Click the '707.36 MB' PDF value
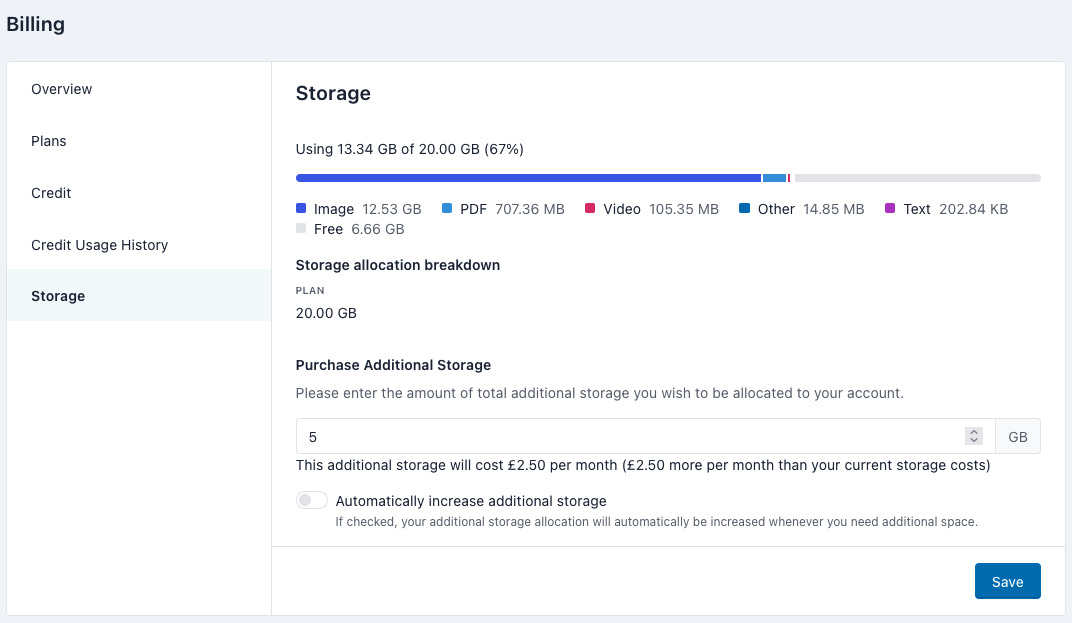 click(530, 209)
